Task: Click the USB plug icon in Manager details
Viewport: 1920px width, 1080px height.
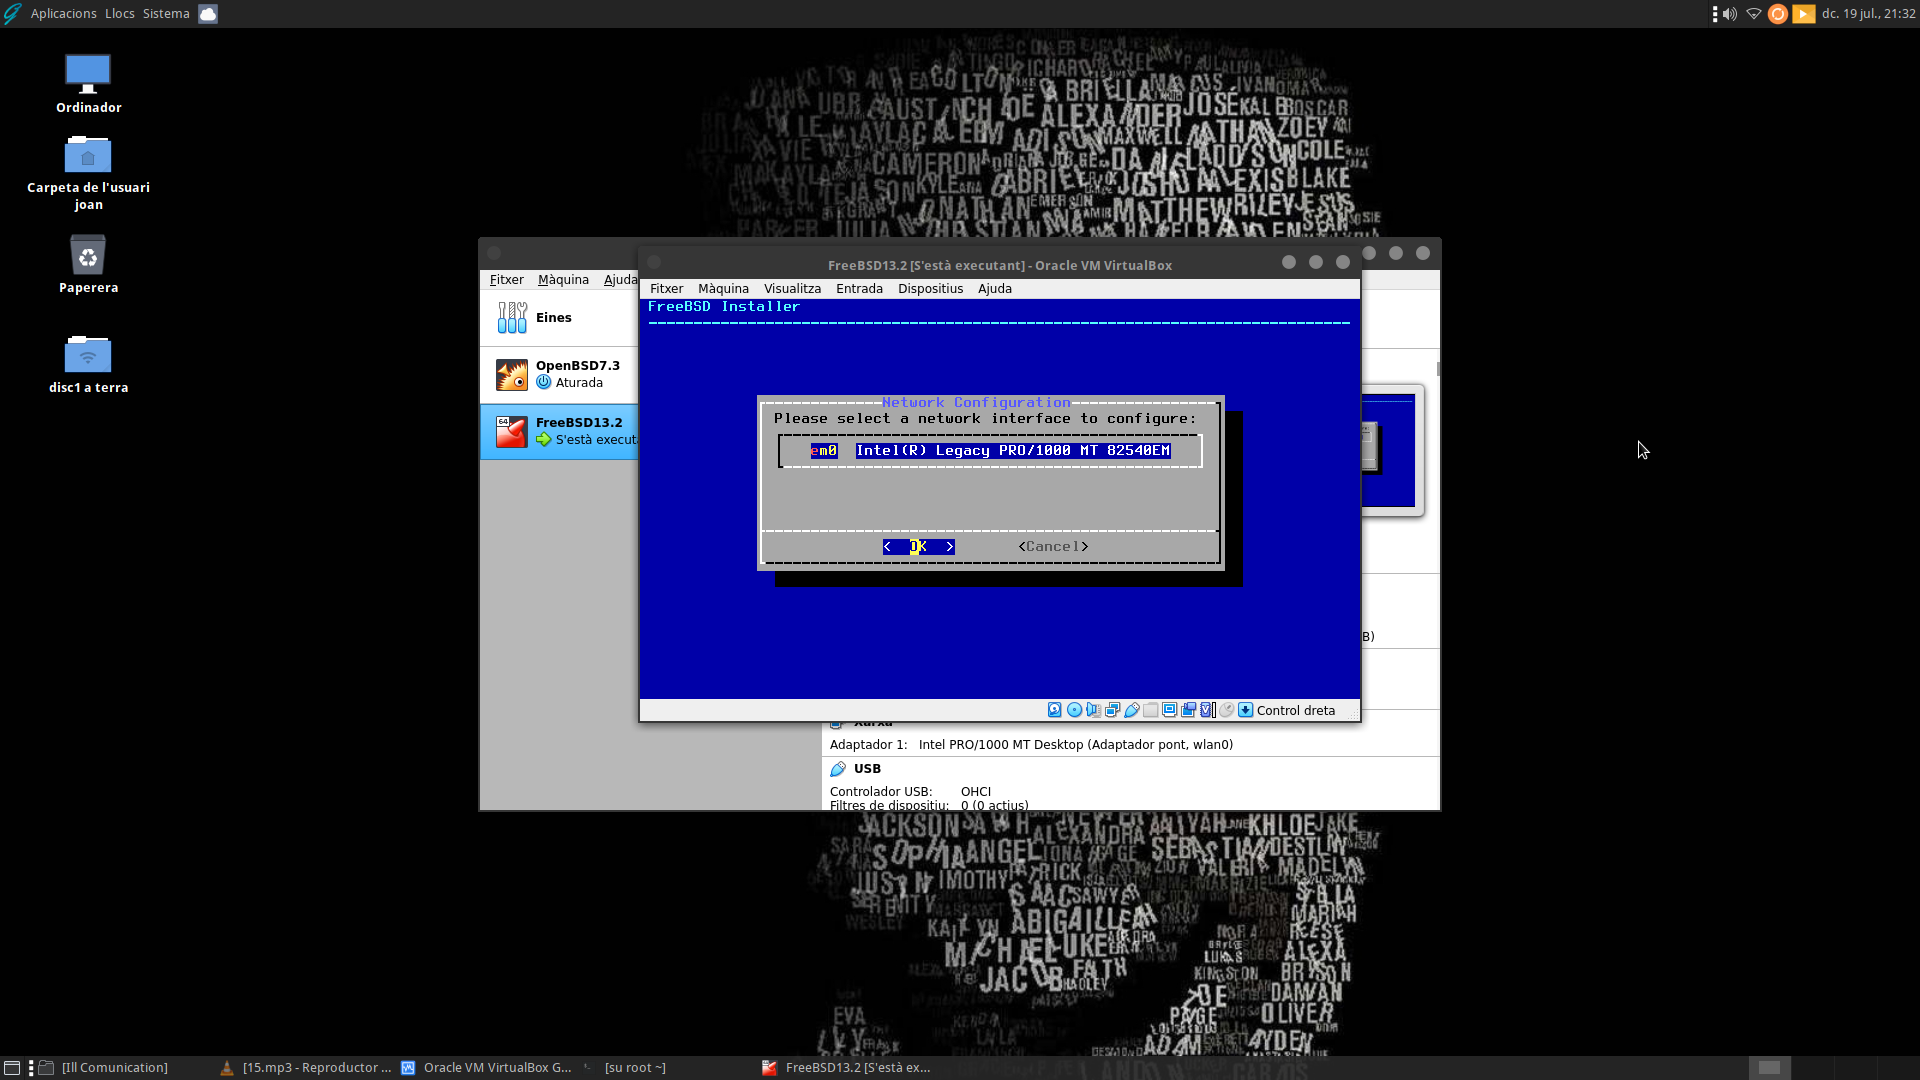Action: tap(838, 769)
